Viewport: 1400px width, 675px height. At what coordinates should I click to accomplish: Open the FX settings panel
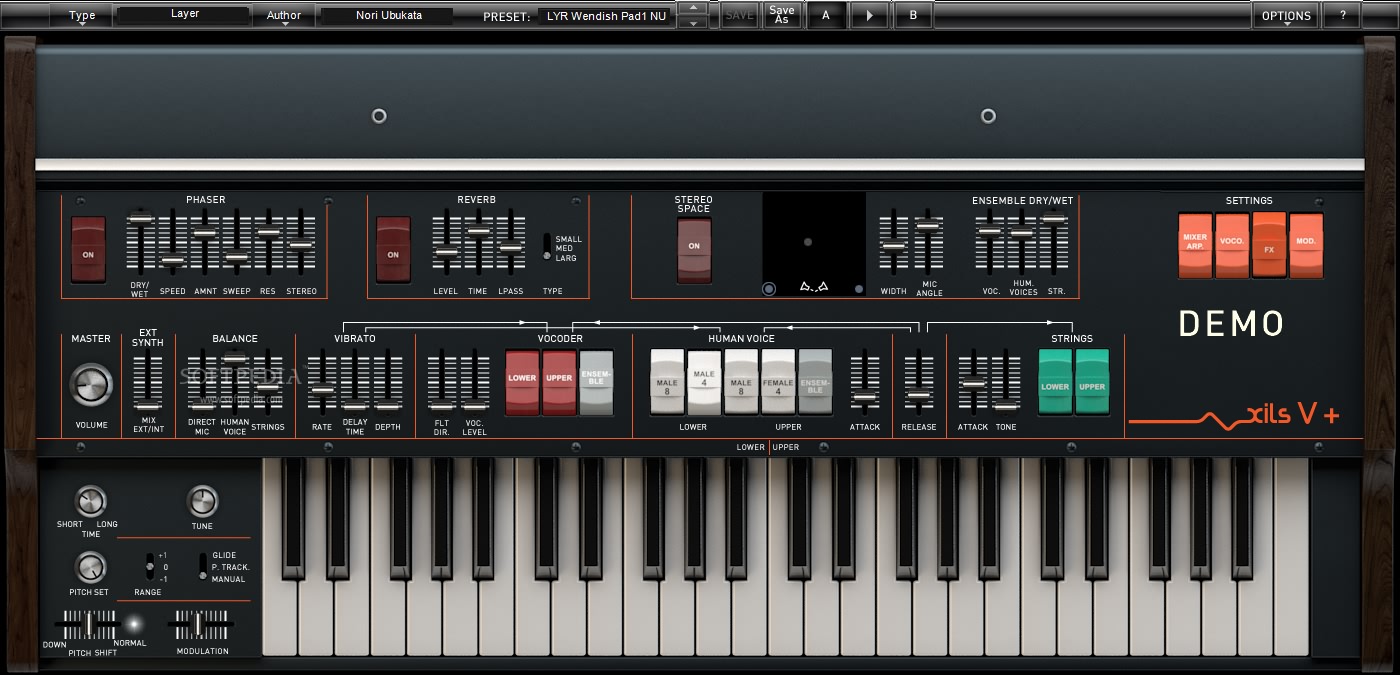[x=1269, y=245]
